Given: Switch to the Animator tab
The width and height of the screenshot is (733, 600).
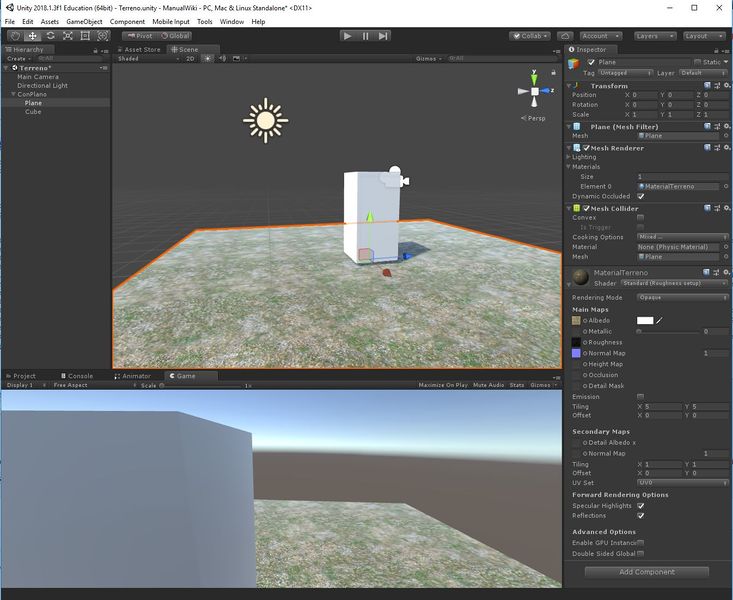Looking at the screenshot, I should [x=133, y=376].
